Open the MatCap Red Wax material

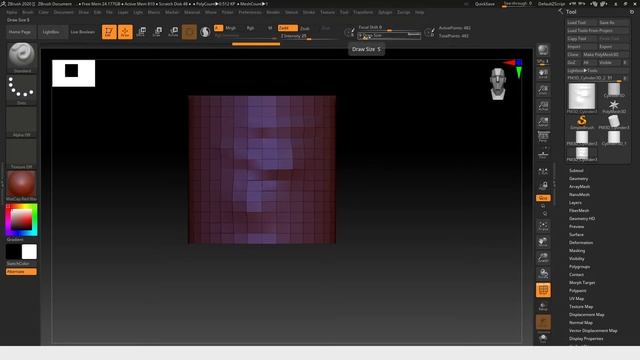22,186
